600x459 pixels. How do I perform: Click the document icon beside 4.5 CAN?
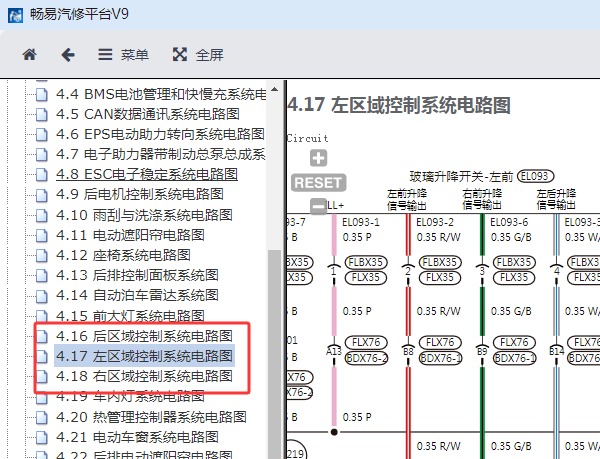pos(42,114)
